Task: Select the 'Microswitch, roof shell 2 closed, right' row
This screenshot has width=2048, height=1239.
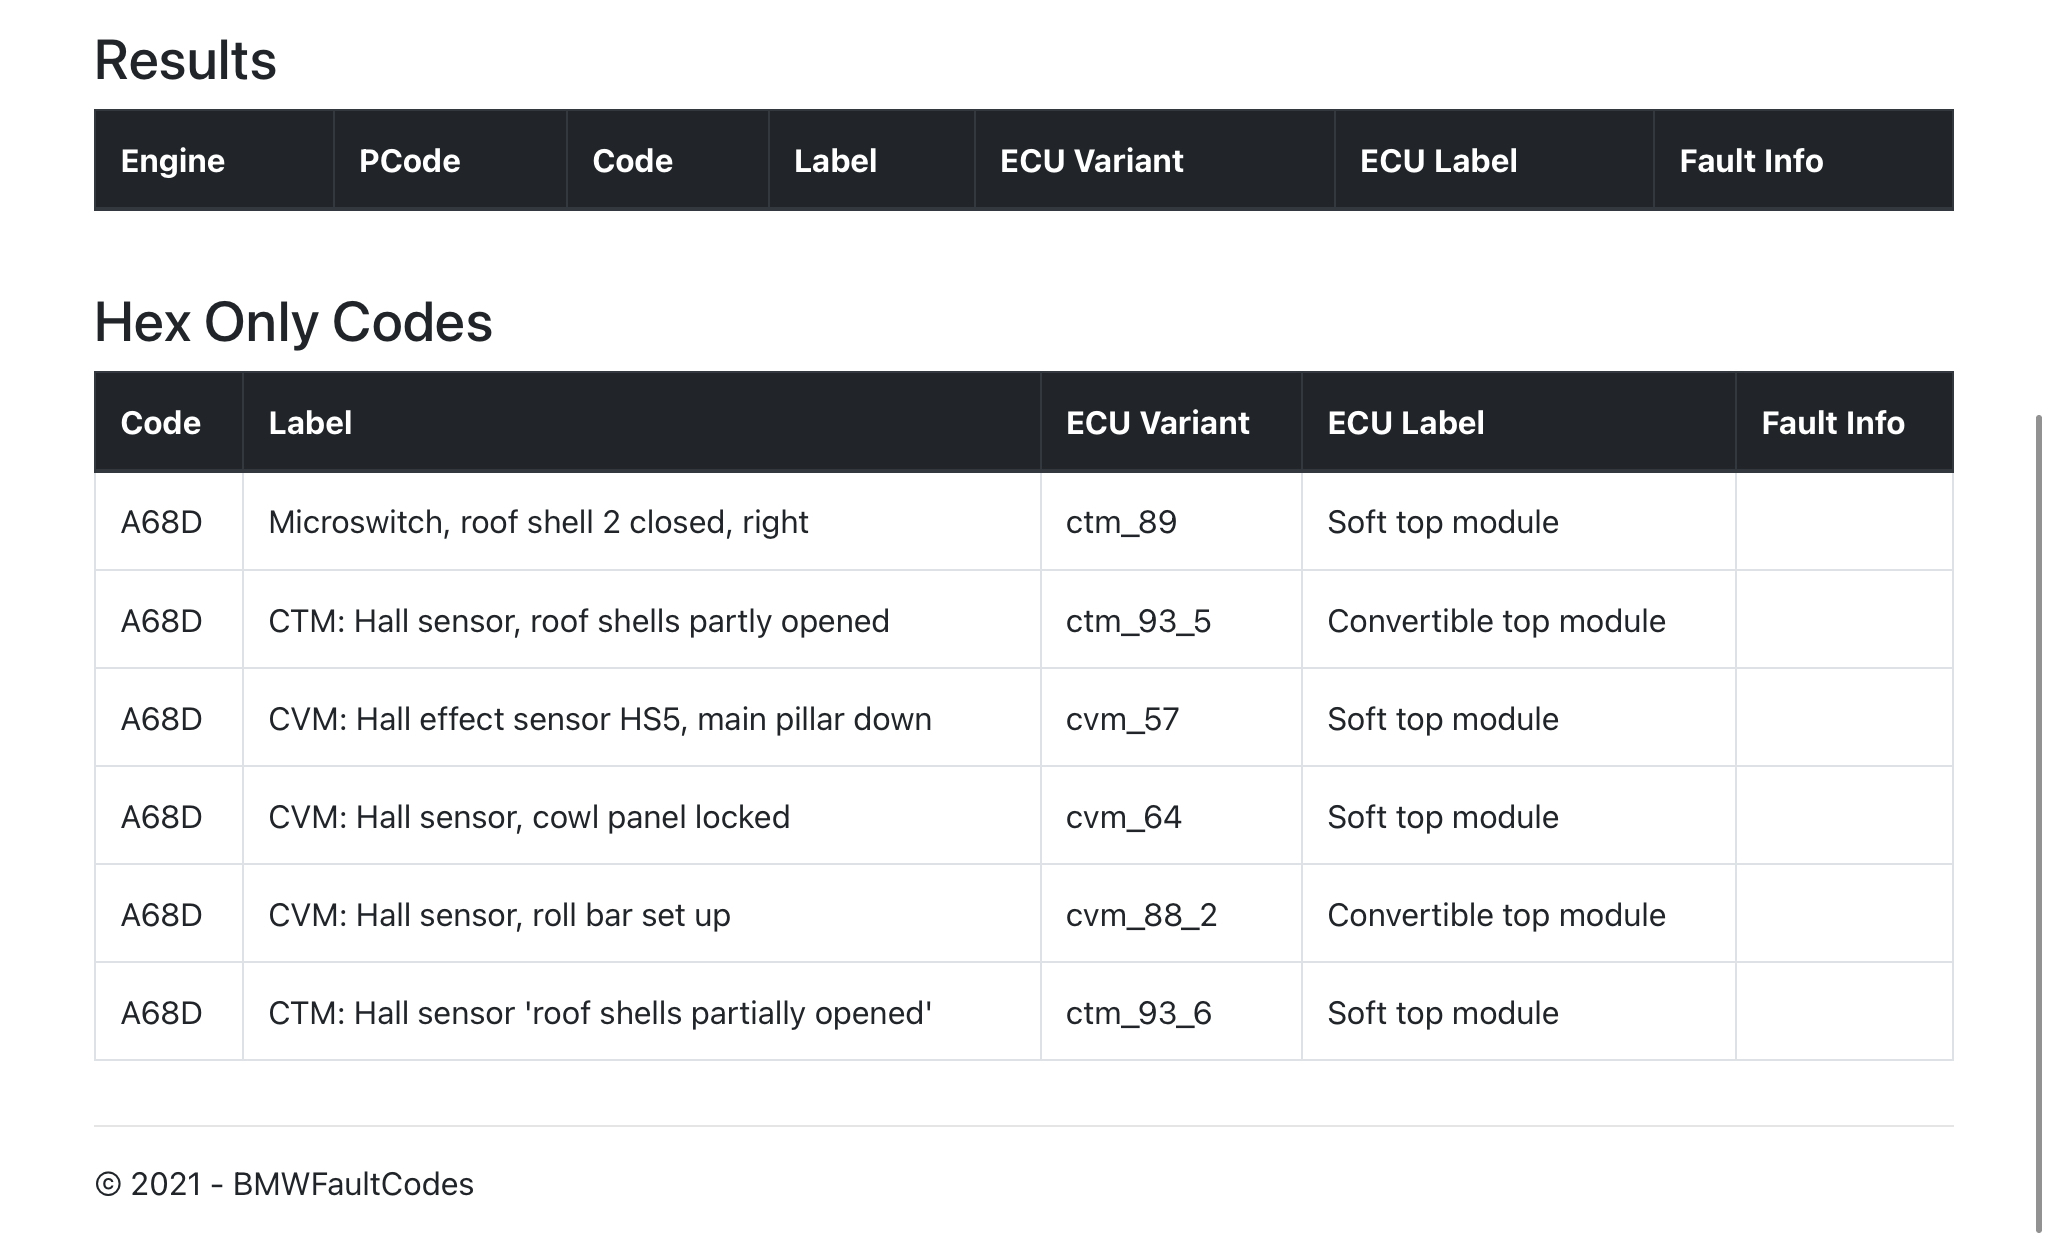Action: point(538,522)
